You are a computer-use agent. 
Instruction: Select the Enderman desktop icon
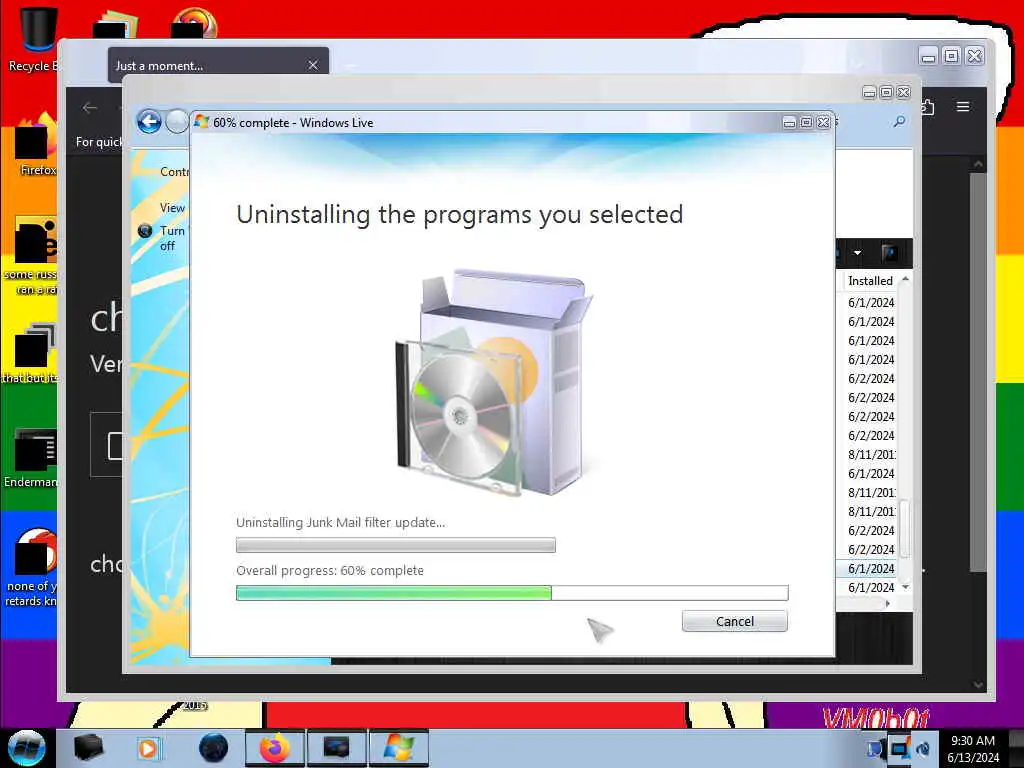click(31, 458)
